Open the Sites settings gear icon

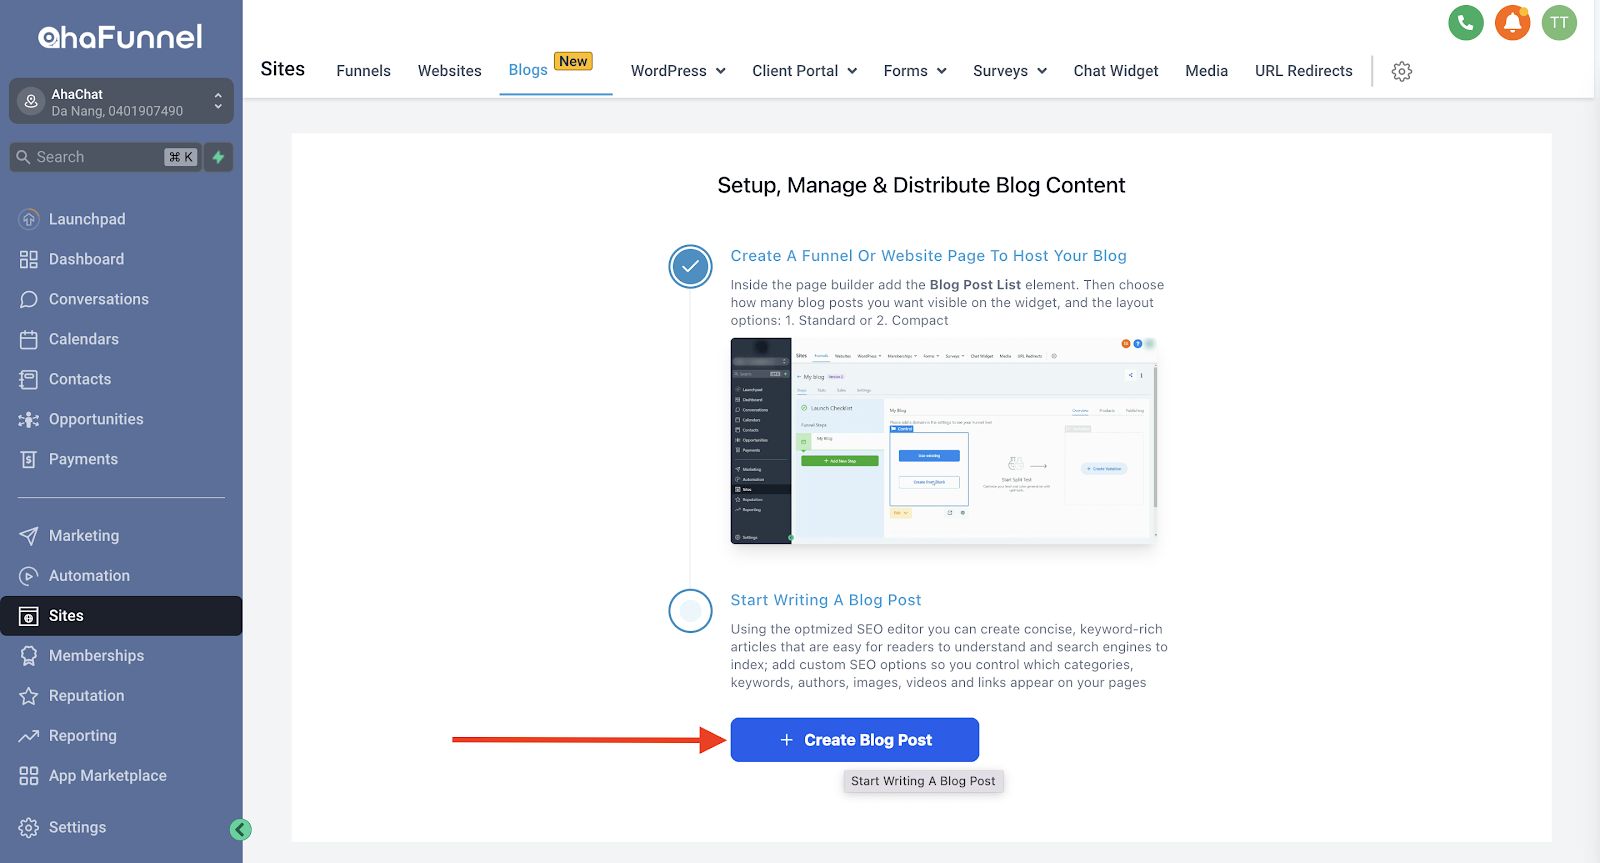tap(1402, 71)
